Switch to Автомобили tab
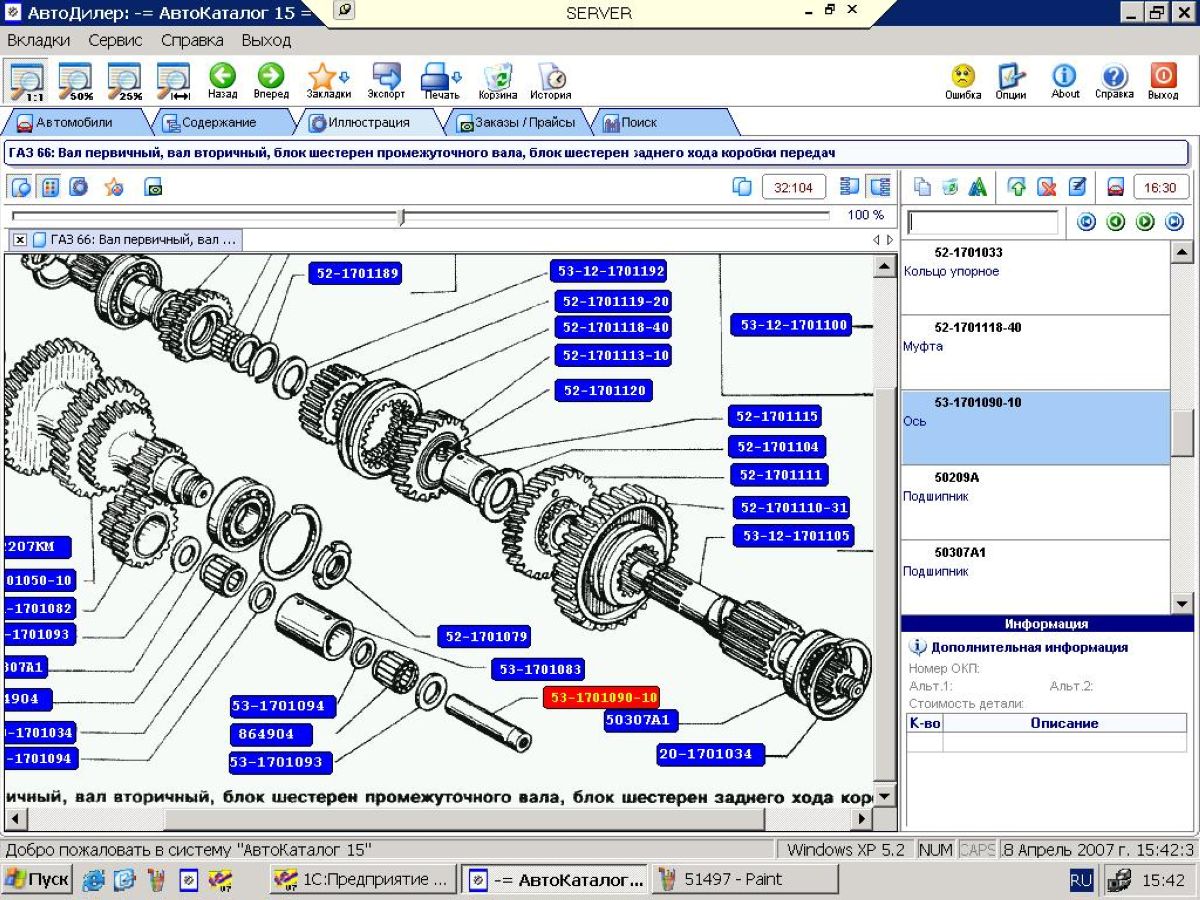The width and height of the screenshot is (1200, 900). [x=74, y=122]
